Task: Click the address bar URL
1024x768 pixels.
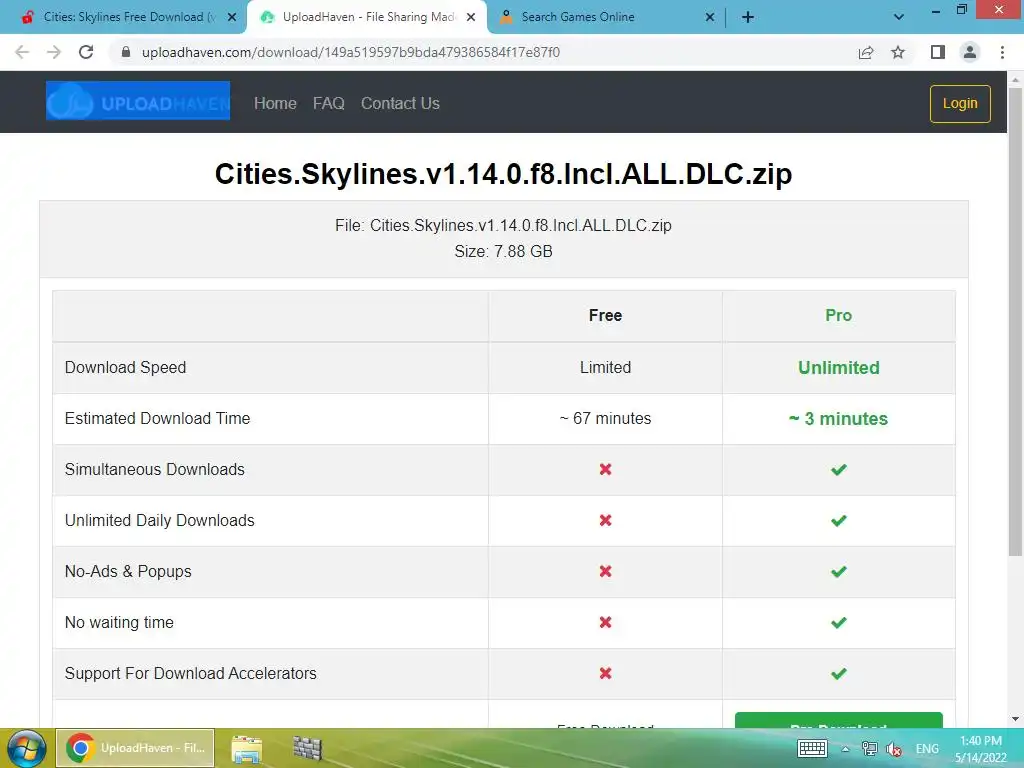Action: 351,52
